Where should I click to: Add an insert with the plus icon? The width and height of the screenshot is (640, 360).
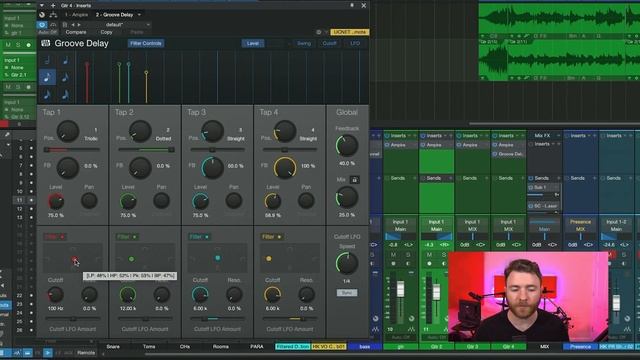click(53, 5)
